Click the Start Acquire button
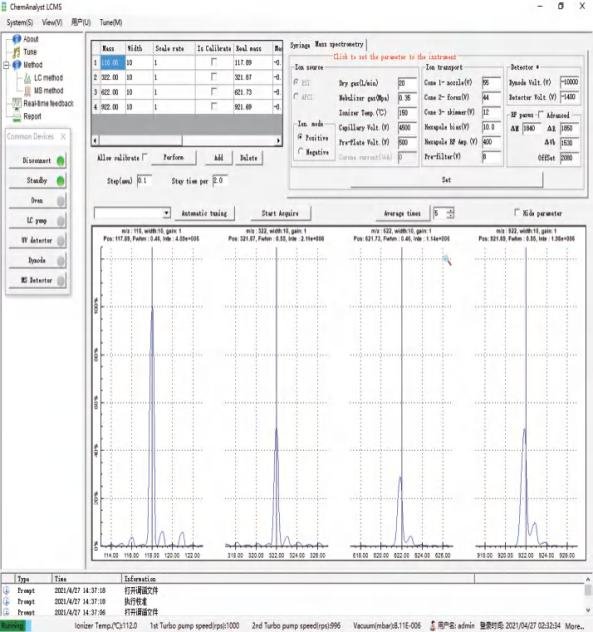Image resolution: width=593 pixels, height=632 pixels. [280, 213]
